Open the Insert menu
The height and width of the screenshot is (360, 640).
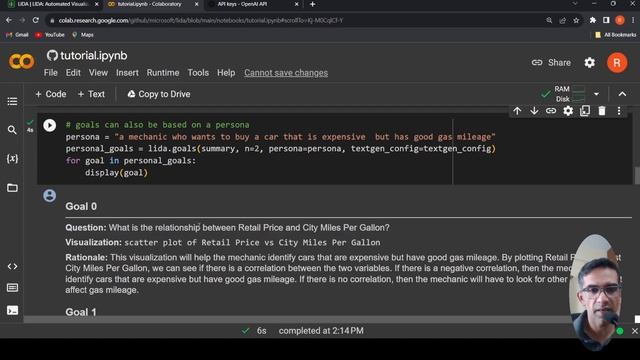127,73
